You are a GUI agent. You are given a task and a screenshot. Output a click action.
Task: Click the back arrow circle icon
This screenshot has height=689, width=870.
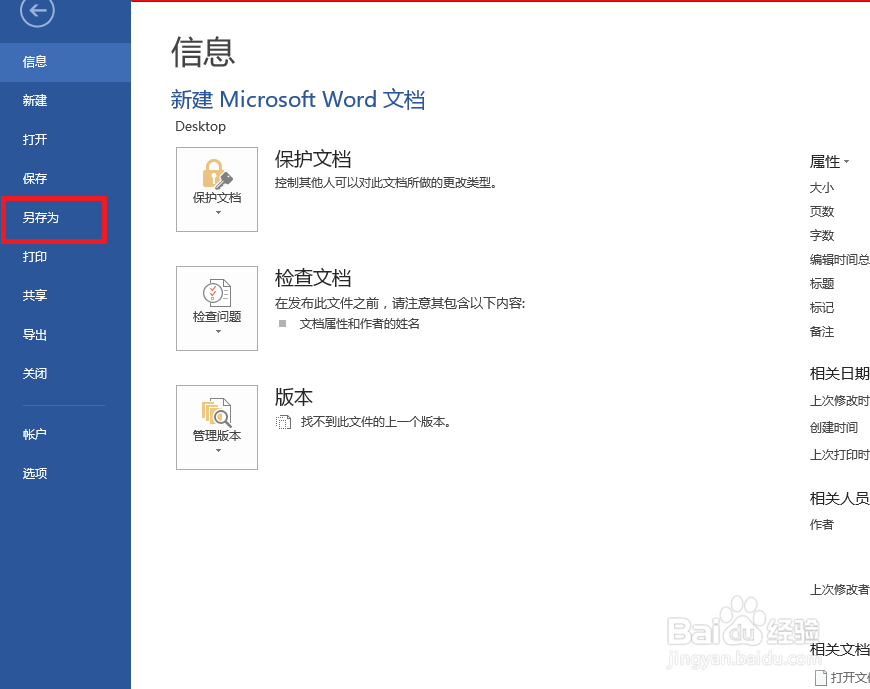tap(37, 11)
